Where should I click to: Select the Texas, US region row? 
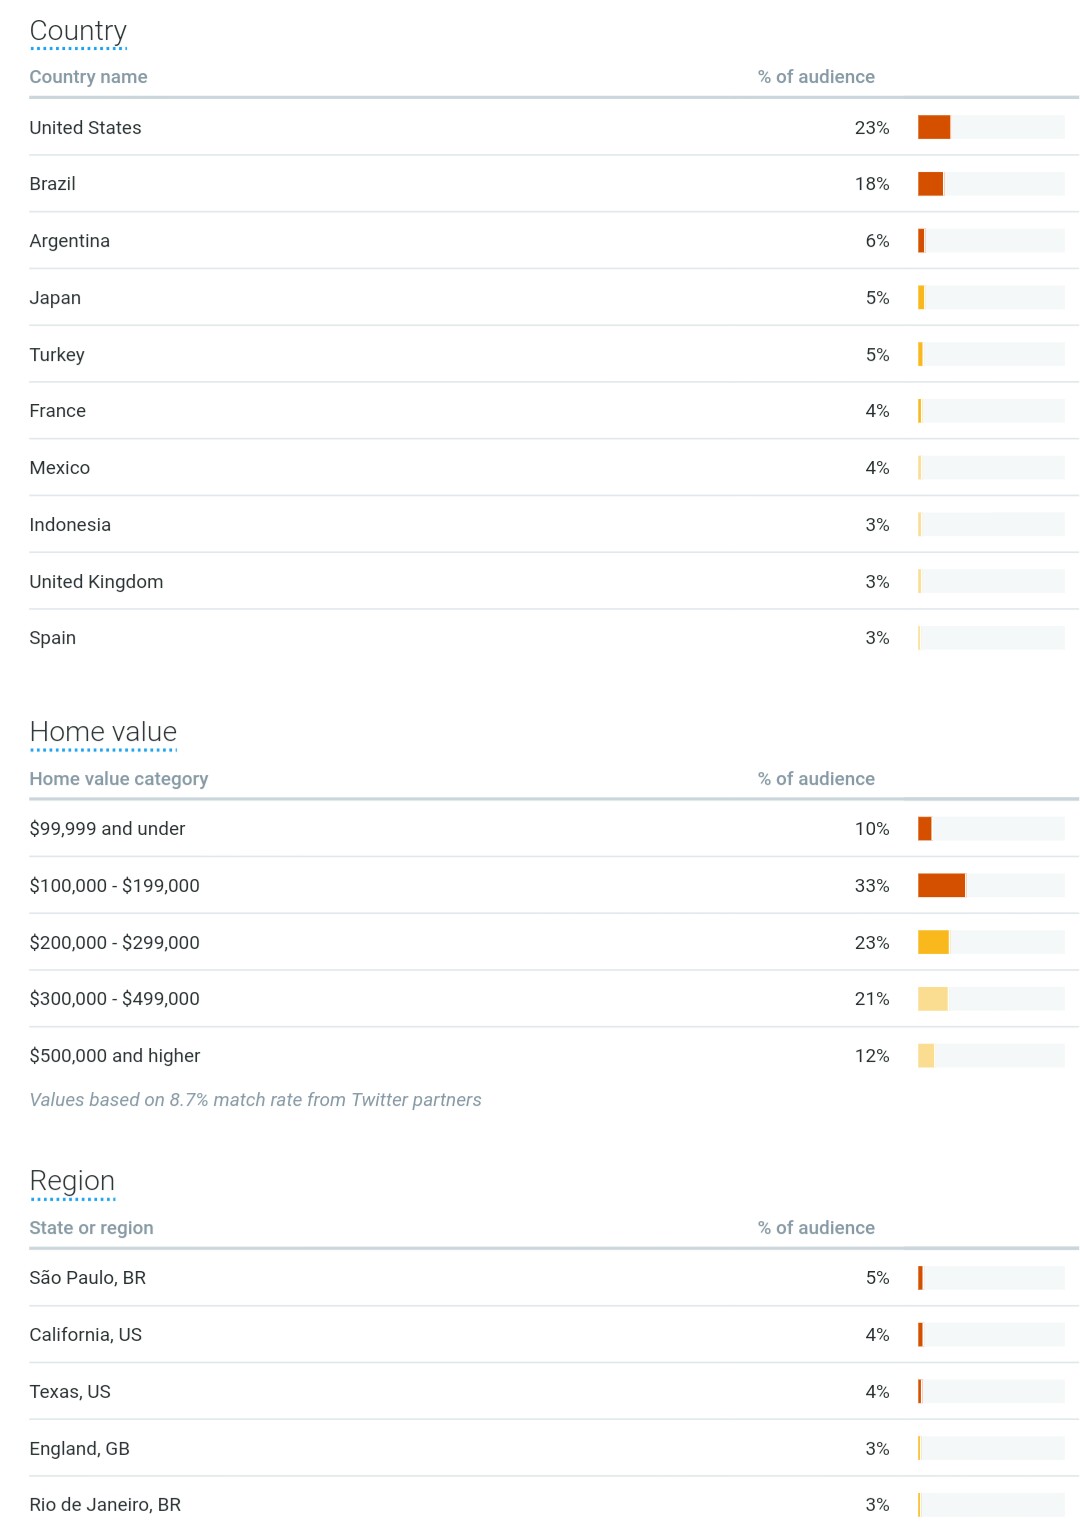click(554, 1392)
